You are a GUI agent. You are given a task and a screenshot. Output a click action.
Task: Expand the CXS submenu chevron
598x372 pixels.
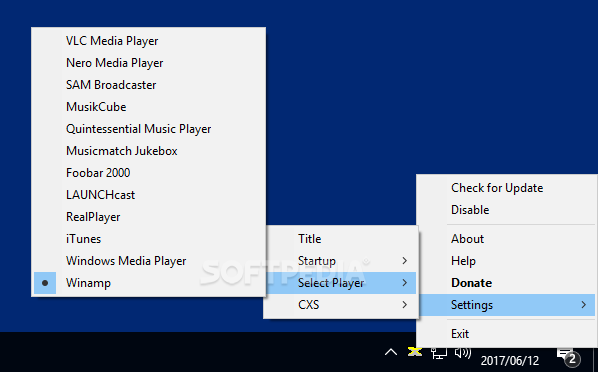405,305
